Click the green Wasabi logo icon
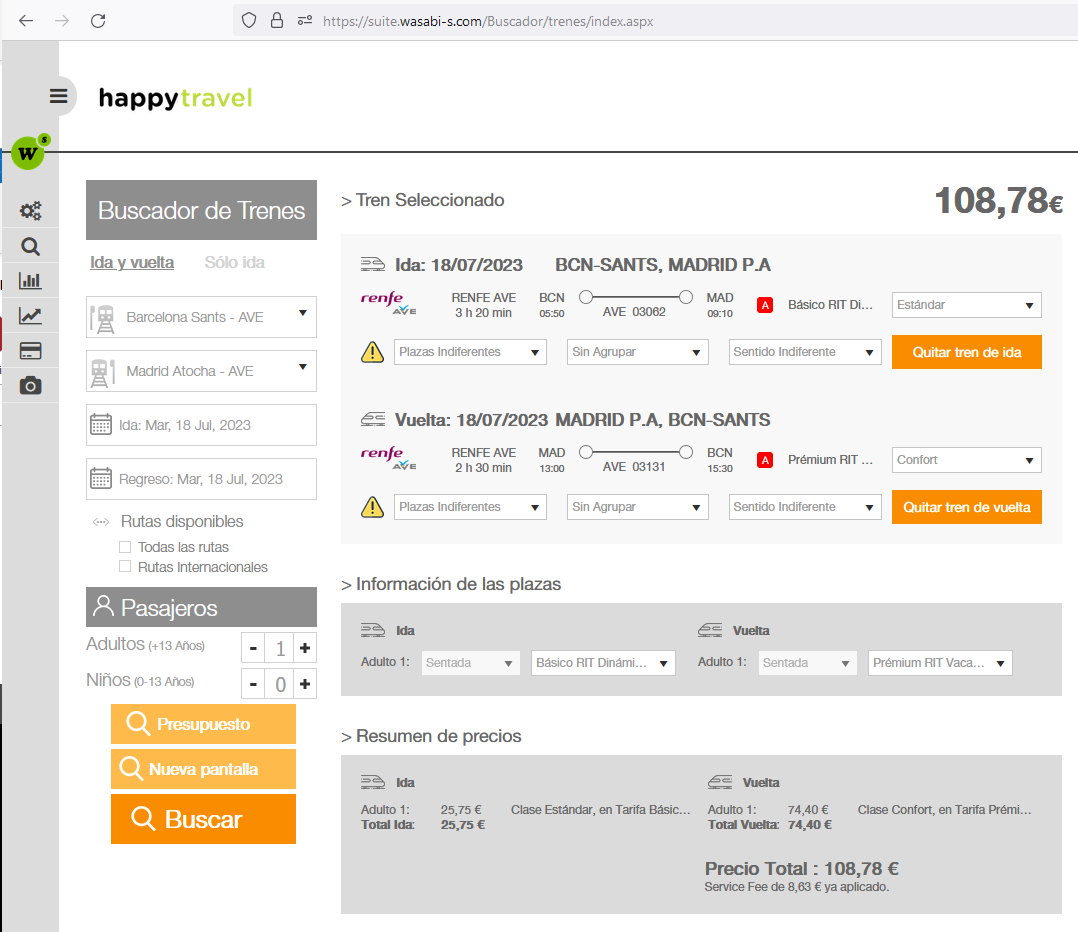The width and height of the screenshot is (1078, 932). [x=29, y=153]
